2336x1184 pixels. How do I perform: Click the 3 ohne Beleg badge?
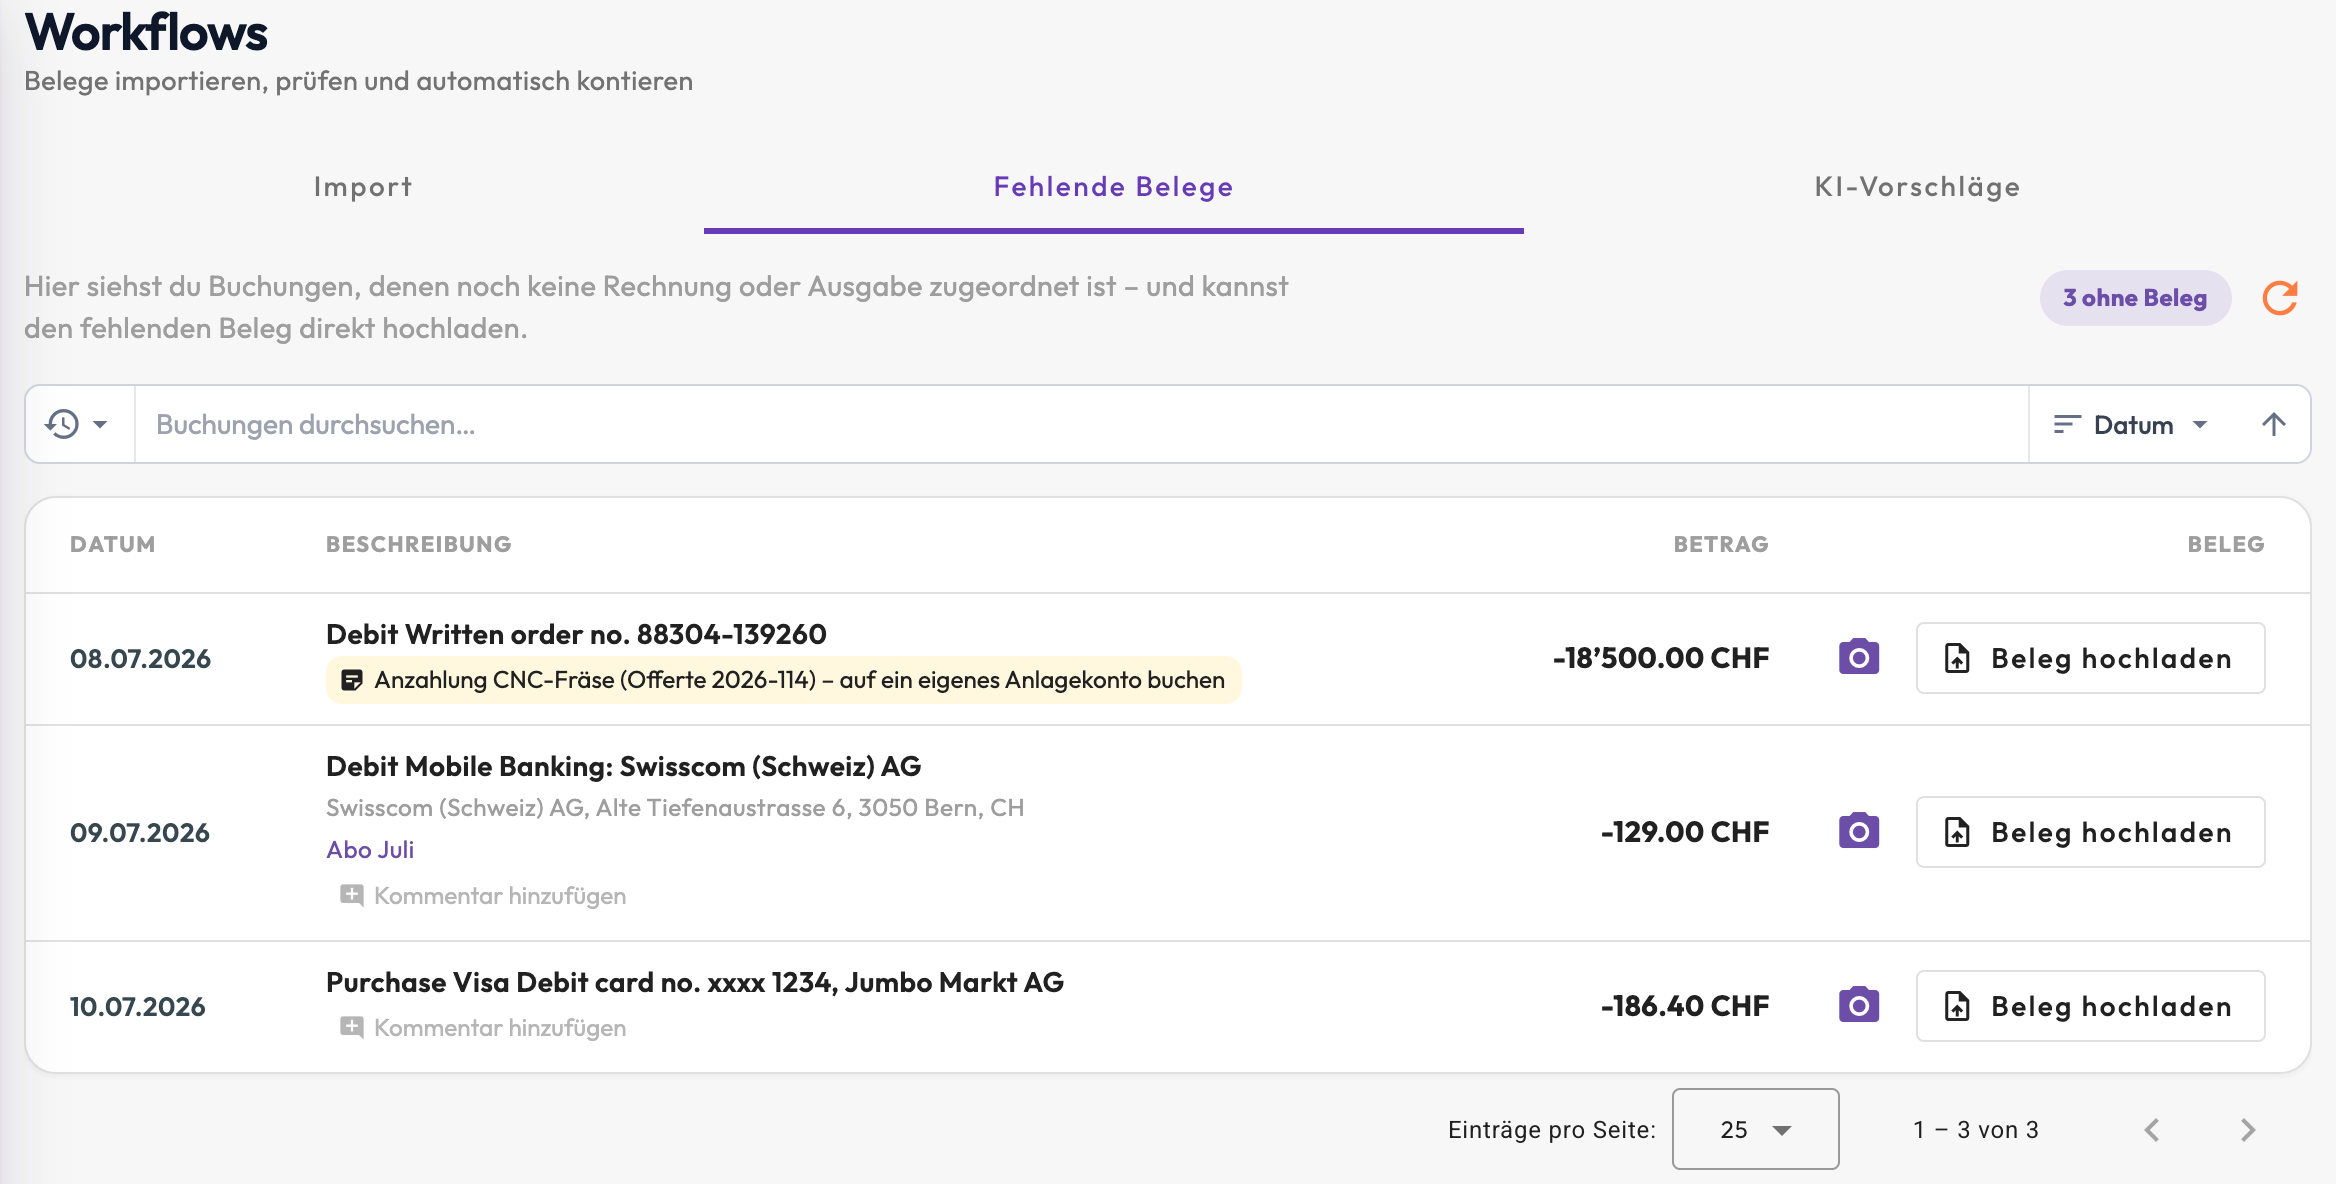click(x=2135, y=298)
